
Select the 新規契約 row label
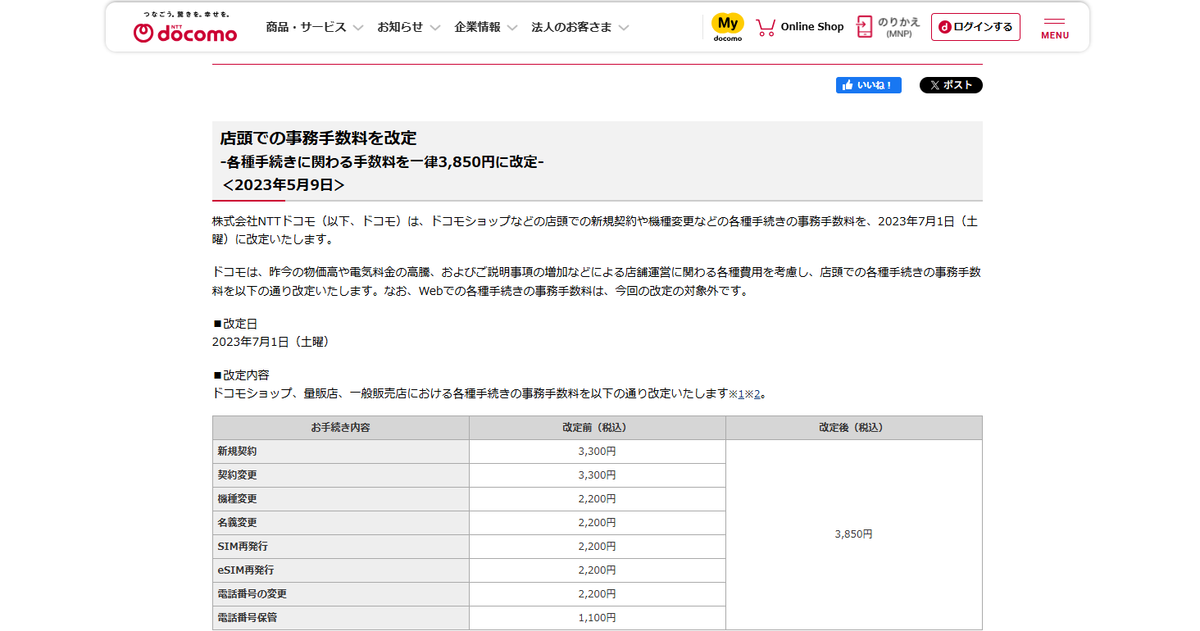point(237,451)
